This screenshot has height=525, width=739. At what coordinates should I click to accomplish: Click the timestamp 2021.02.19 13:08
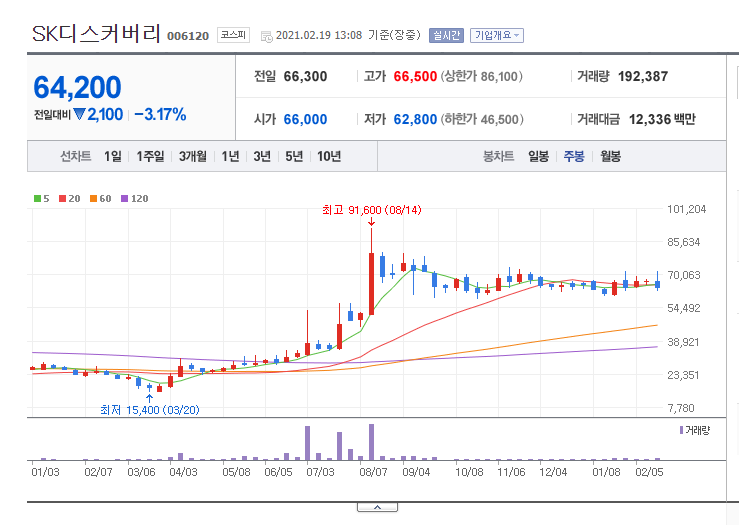(x=319, y=35)
